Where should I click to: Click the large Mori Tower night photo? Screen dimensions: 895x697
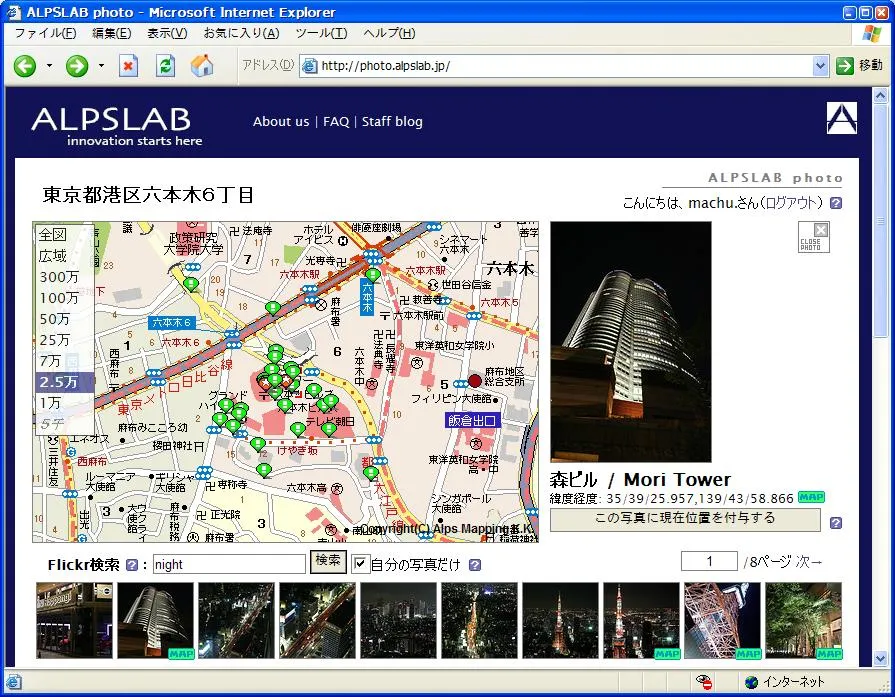[x=631, y=341]
